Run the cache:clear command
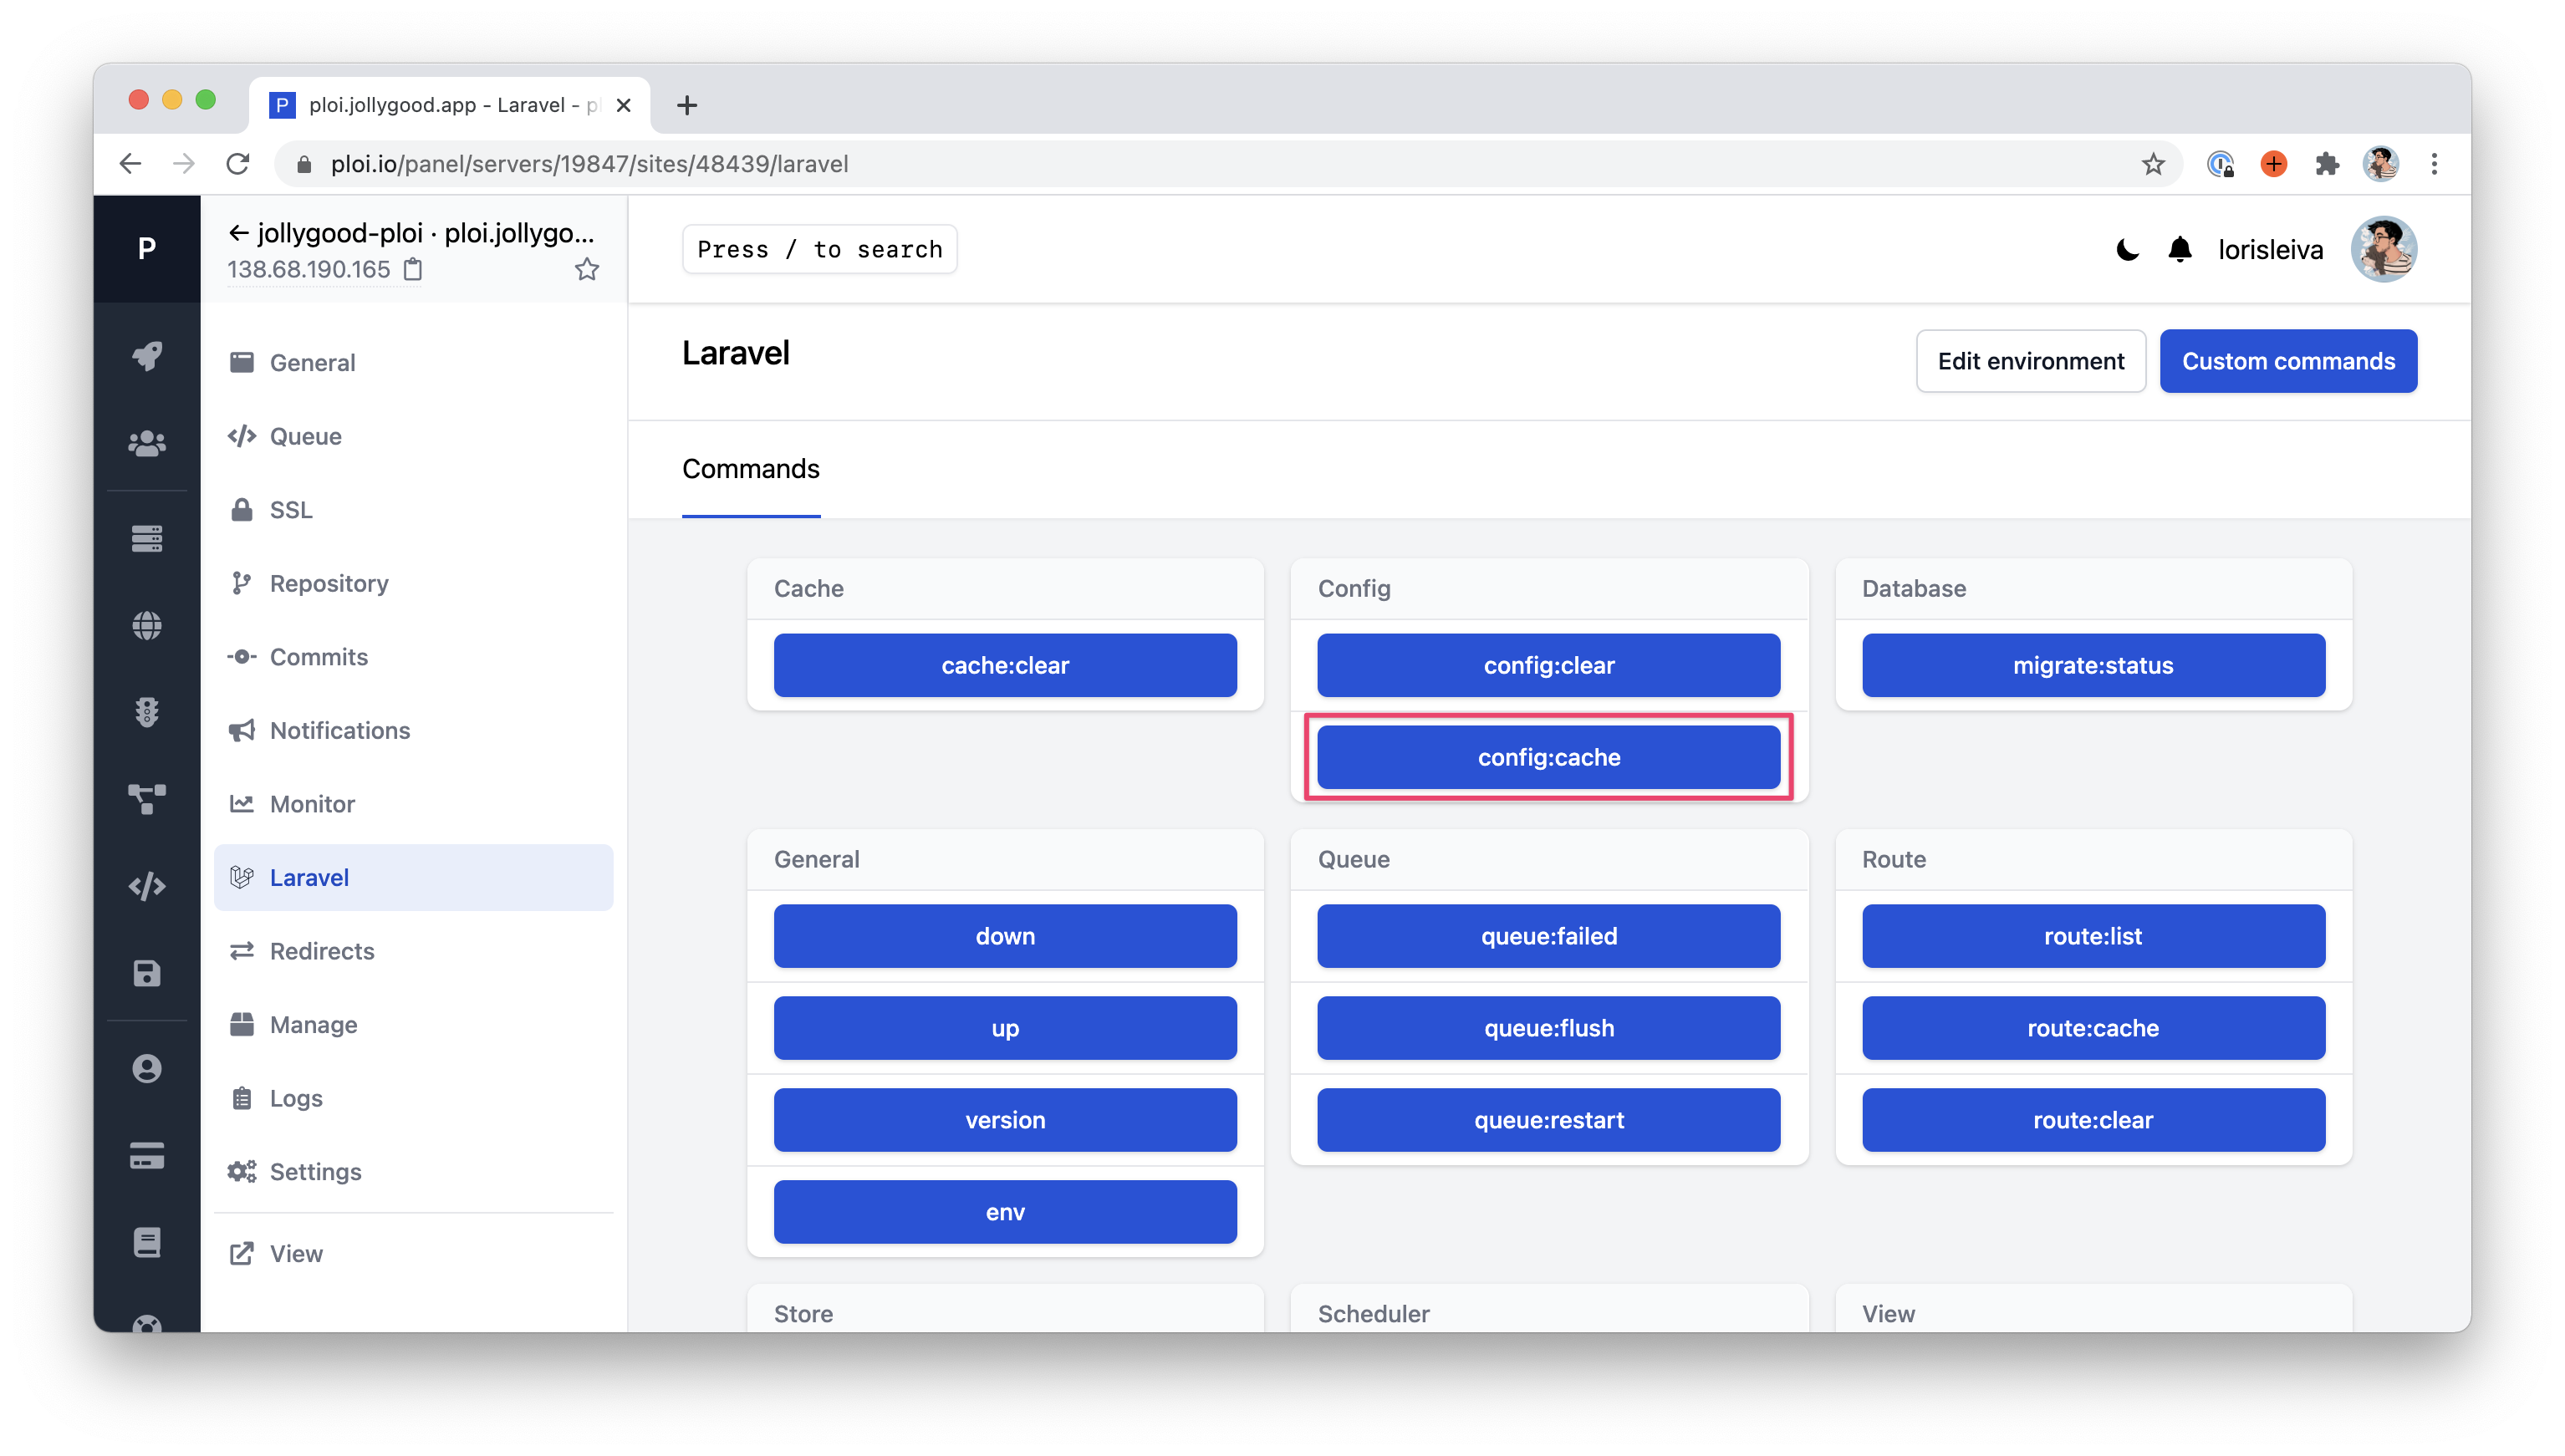 [1005, 665]
